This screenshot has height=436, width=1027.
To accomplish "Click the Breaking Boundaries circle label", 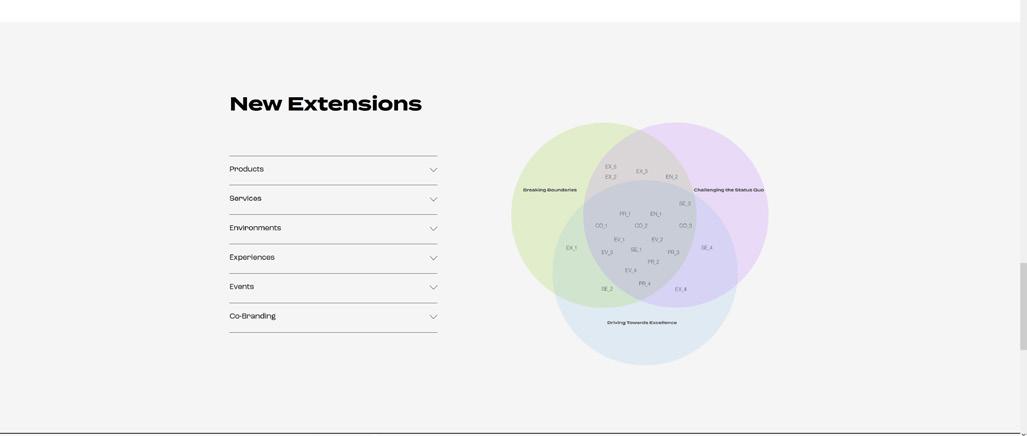I will click(549, 190).
